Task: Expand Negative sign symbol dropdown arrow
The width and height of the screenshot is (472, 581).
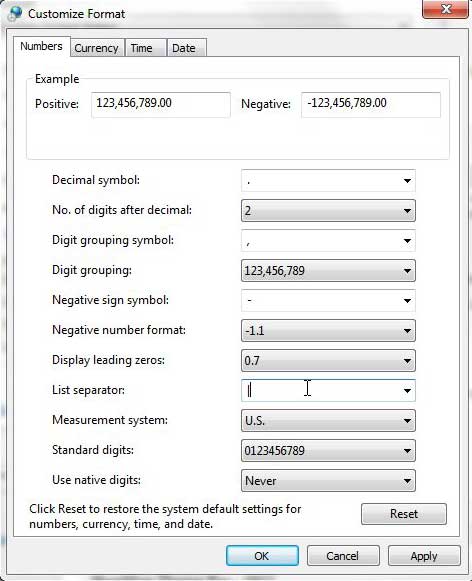Action: (x=407, y=301)
